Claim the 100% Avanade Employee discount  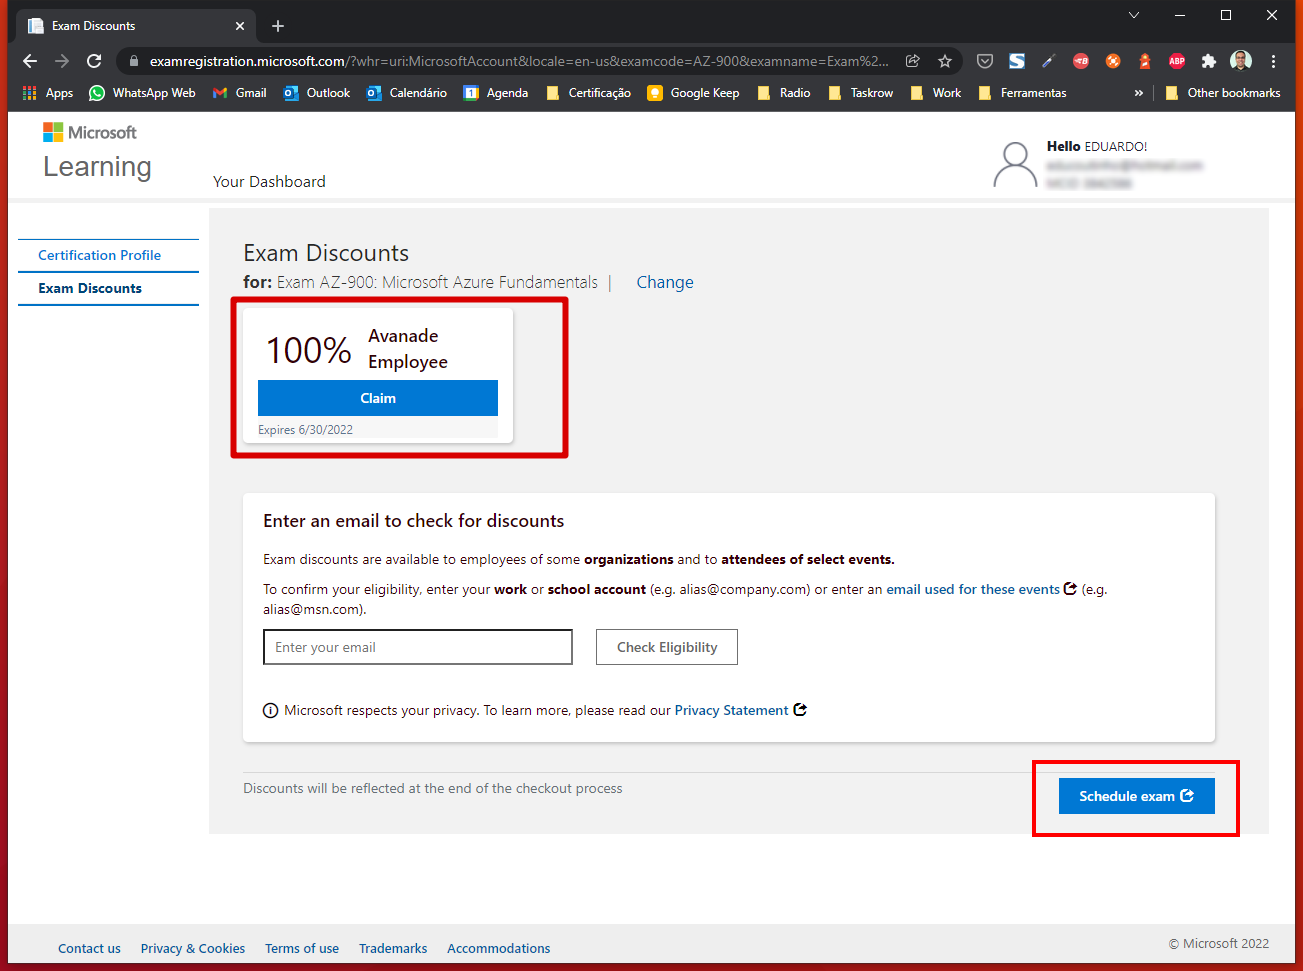(378, 398)
